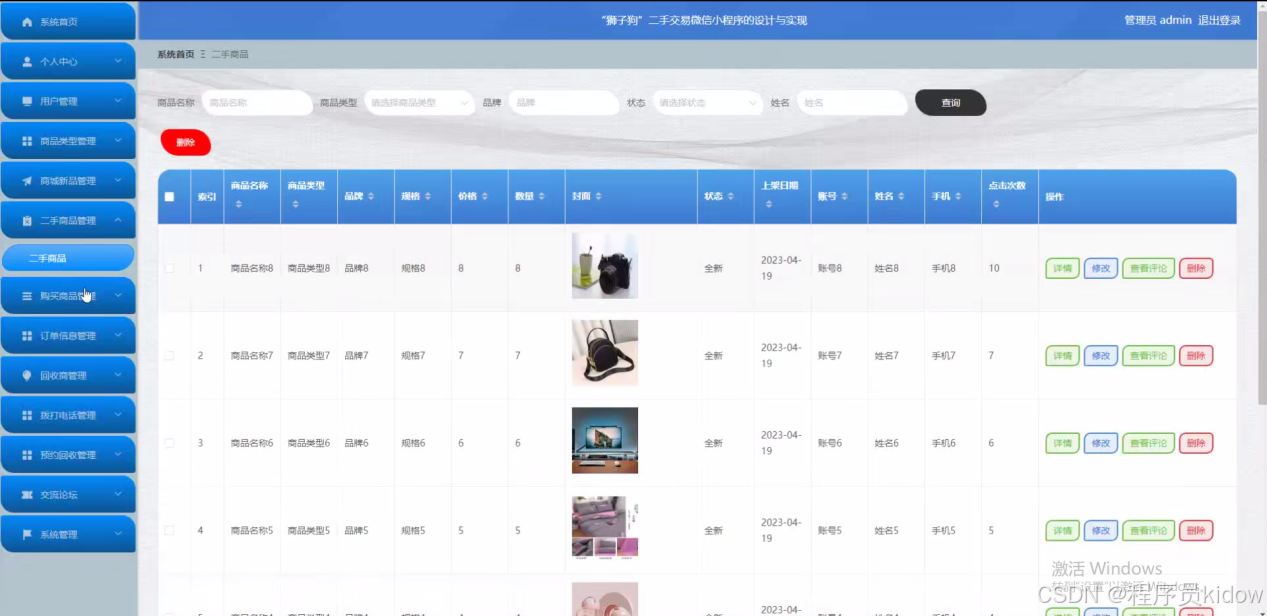Open the camera cover image of 商品名称8
This screenshot has height=616, width=1267.
[x=605, y=265]
